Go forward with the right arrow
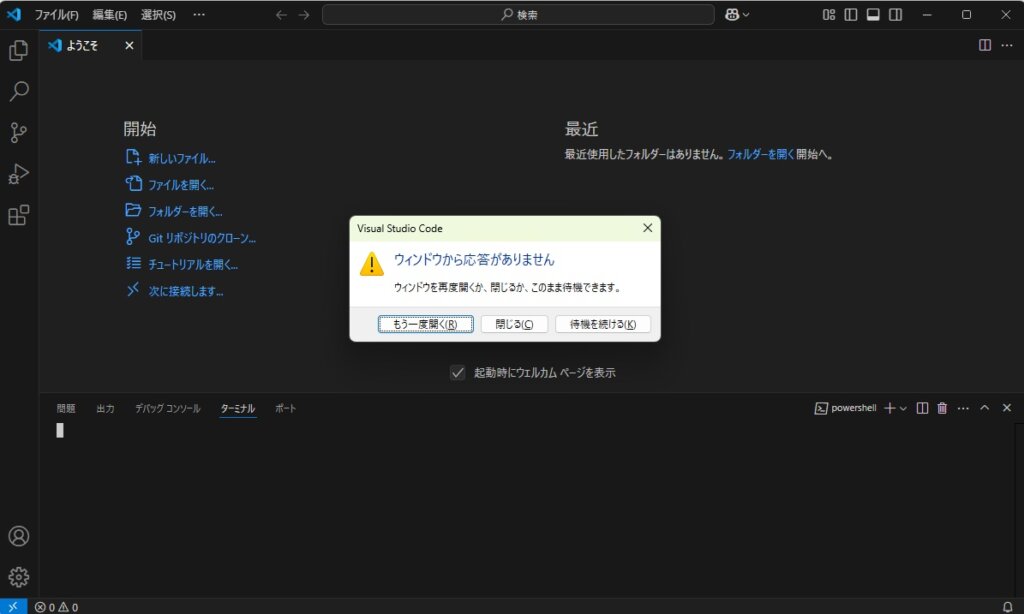 (x=304, y=14)
